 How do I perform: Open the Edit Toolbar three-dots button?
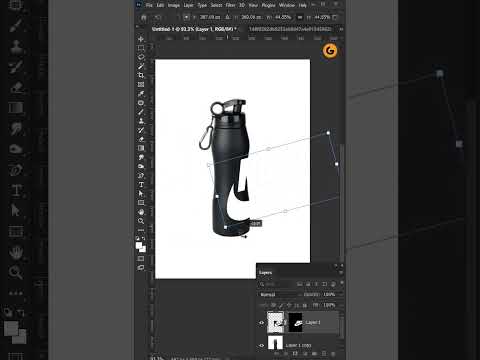[141, 230]
